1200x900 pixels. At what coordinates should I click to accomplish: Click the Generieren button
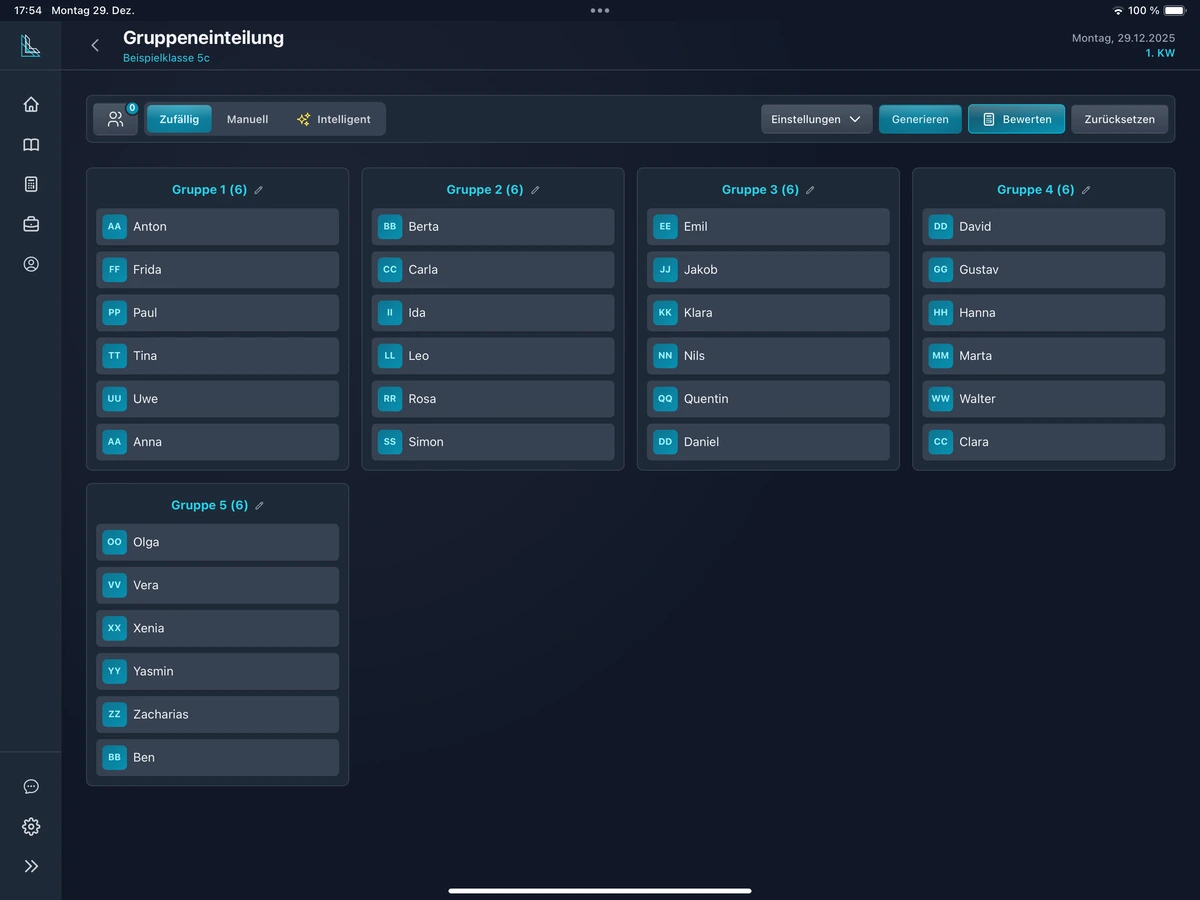coord(920,119)
